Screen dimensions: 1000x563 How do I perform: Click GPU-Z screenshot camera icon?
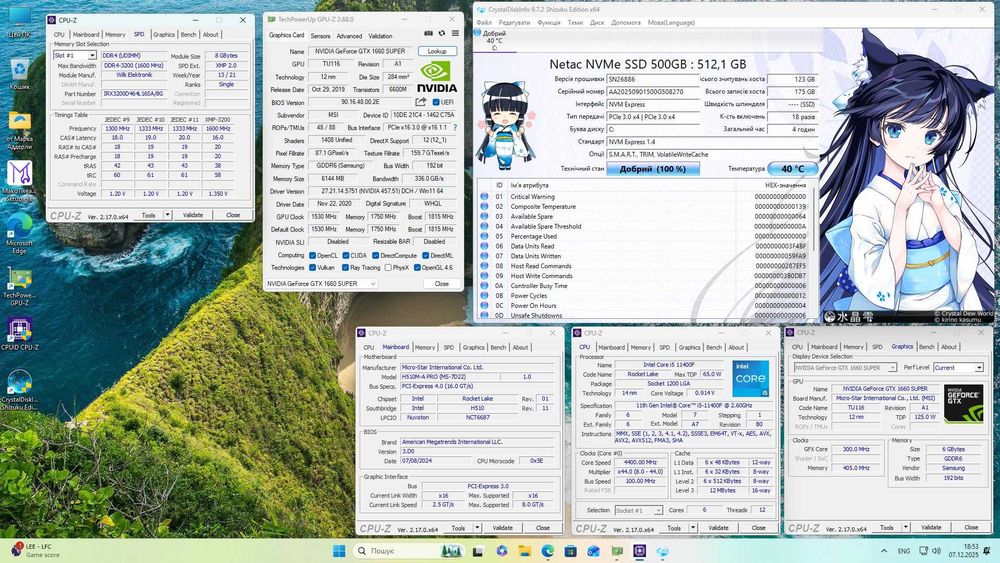[x=429, y=34]
